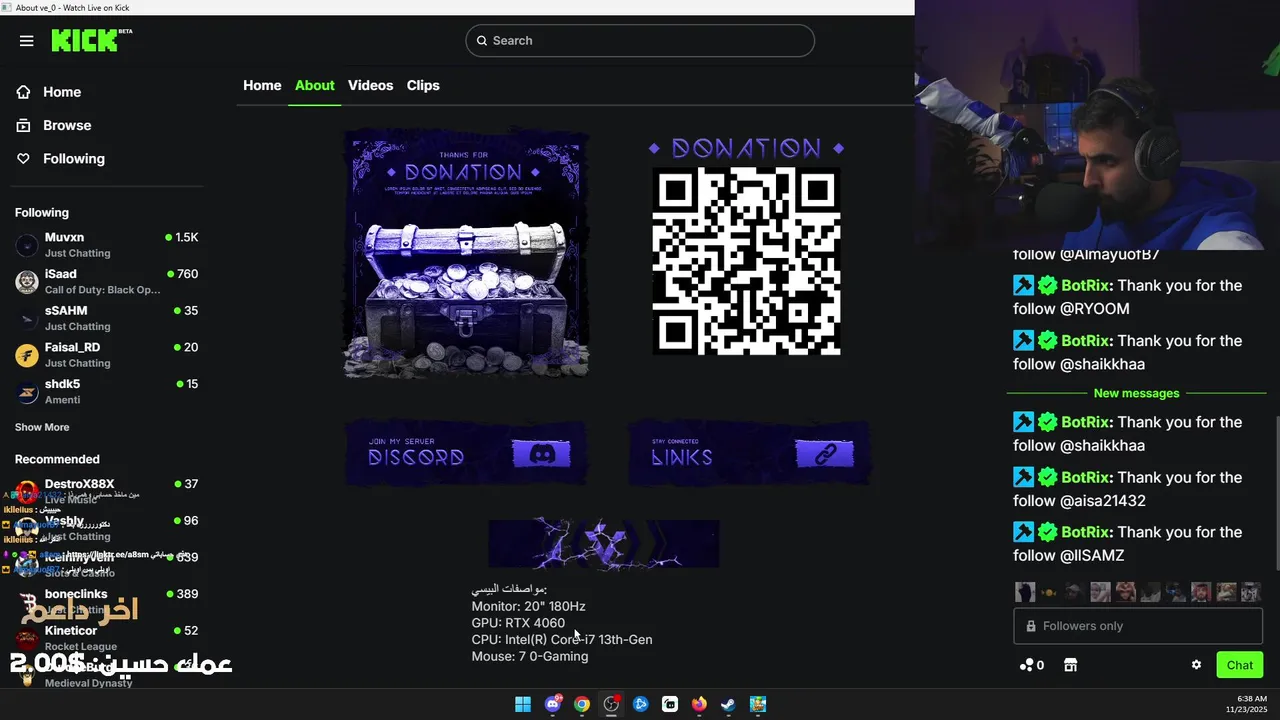
Task: Click verified badge in the @IISAMZ message
Action: pos(1047,532)
